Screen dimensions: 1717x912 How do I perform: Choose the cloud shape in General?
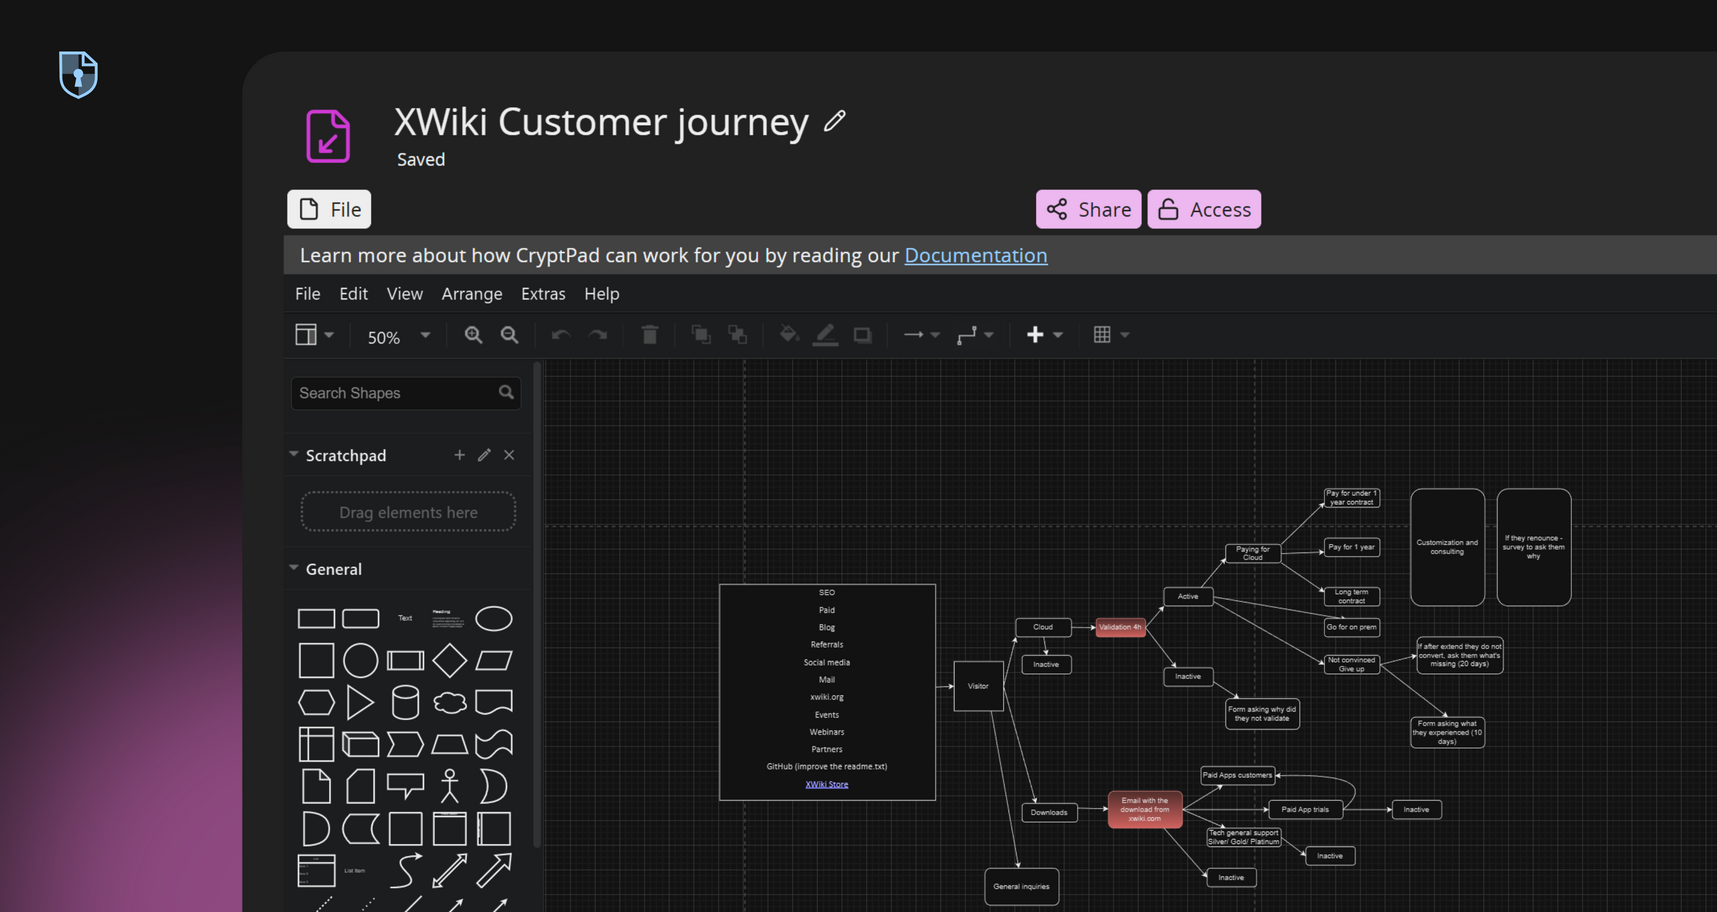[x=449, y=702]
